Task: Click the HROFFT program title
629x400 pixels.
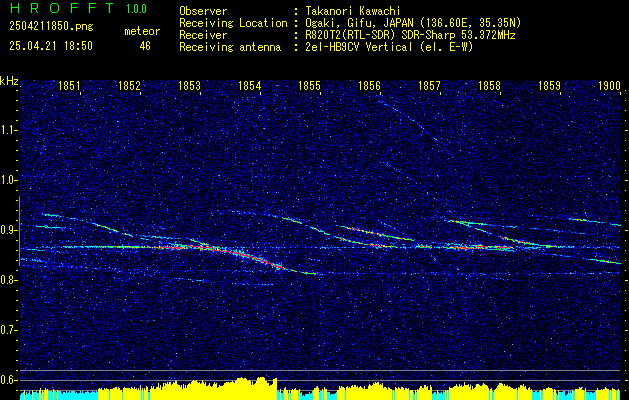Action: point(62,8)
